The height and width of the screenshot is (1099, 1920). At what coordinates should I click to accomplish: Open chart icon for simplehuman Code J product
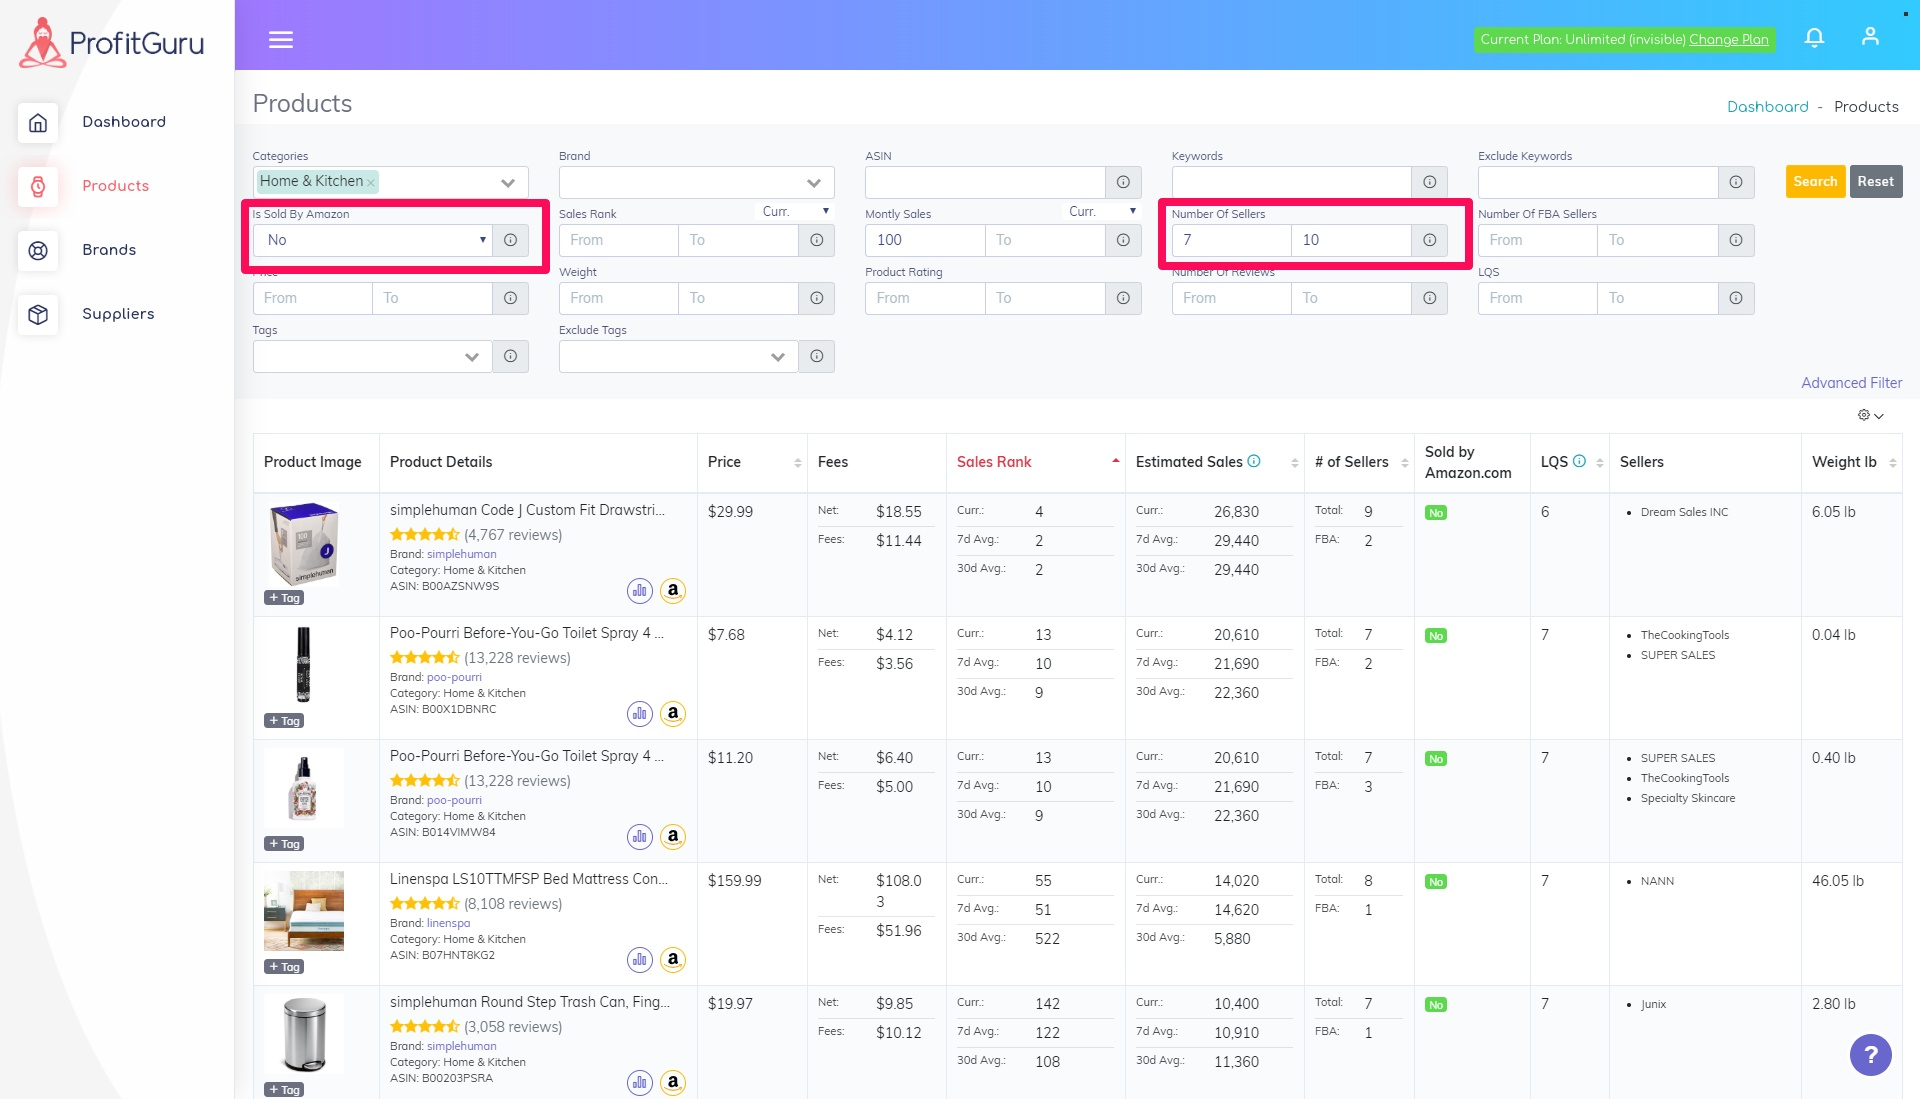[640, 591]
